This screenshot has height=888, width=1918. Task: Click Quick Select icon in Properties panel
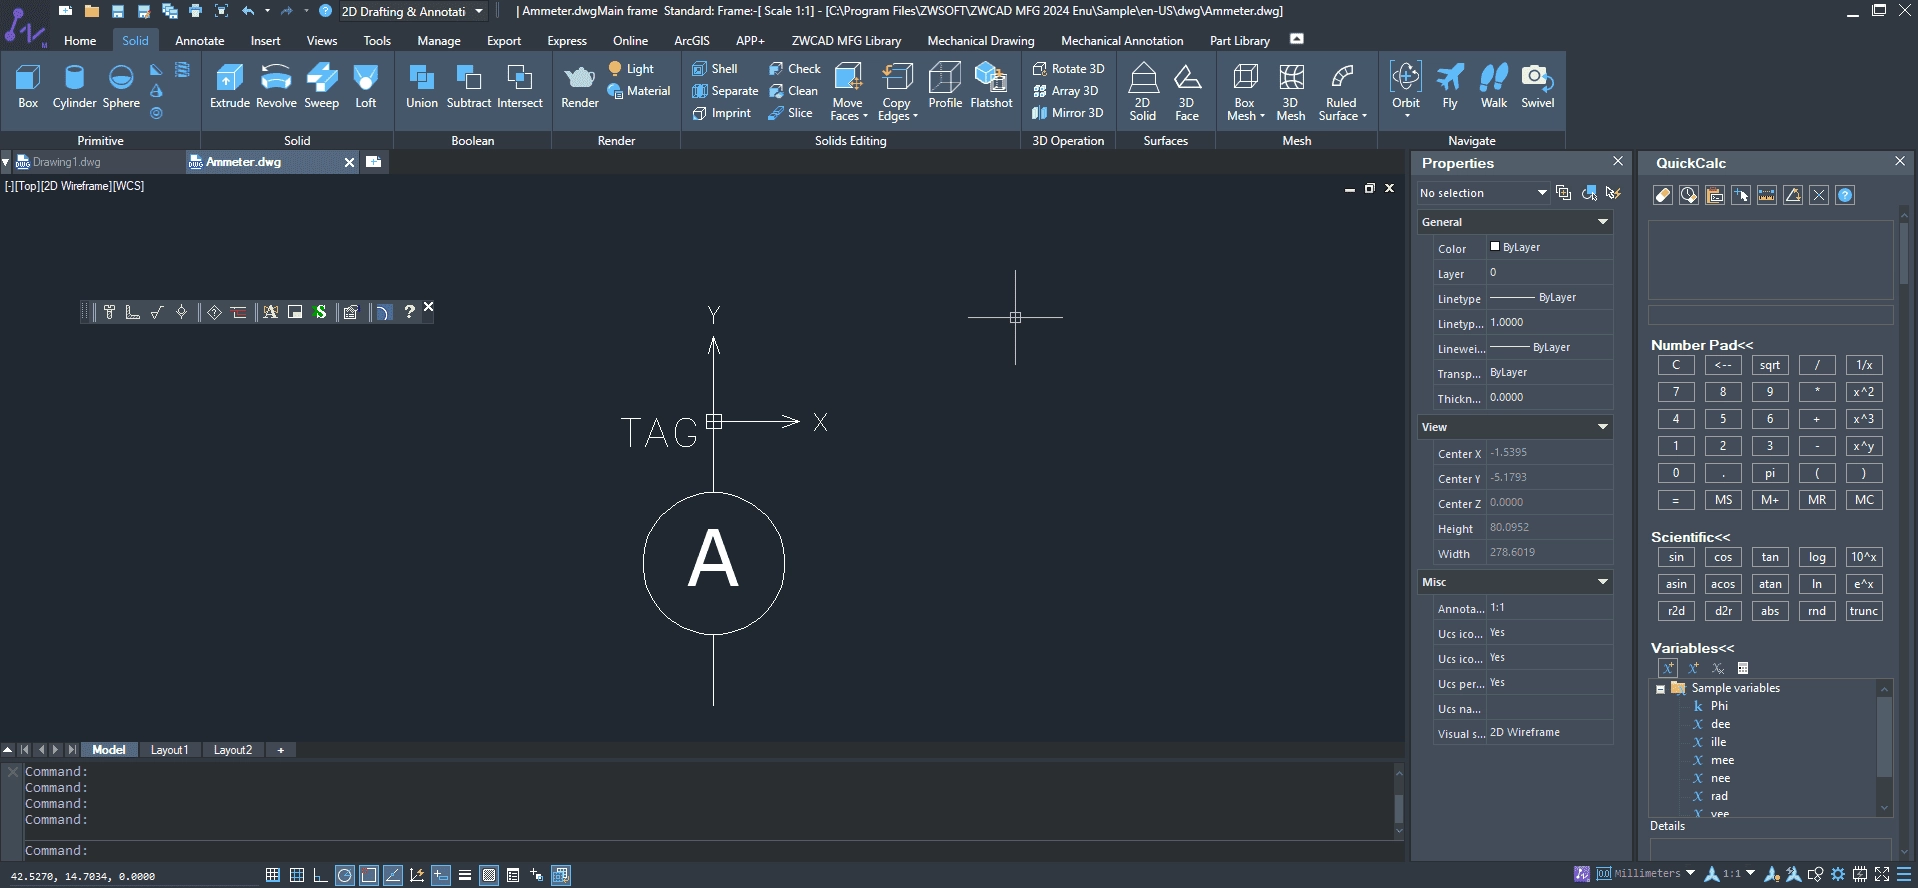coord(1613,193)
